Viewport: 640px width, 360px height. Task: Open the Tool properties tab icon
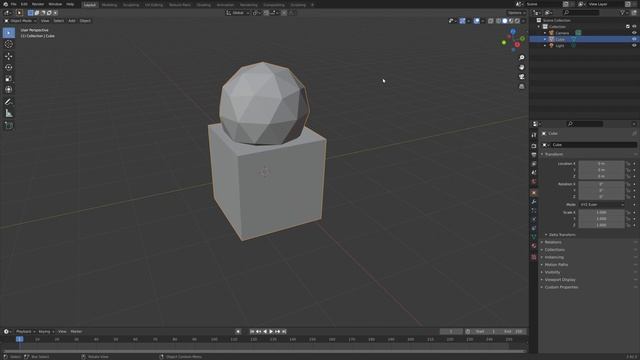534,135
